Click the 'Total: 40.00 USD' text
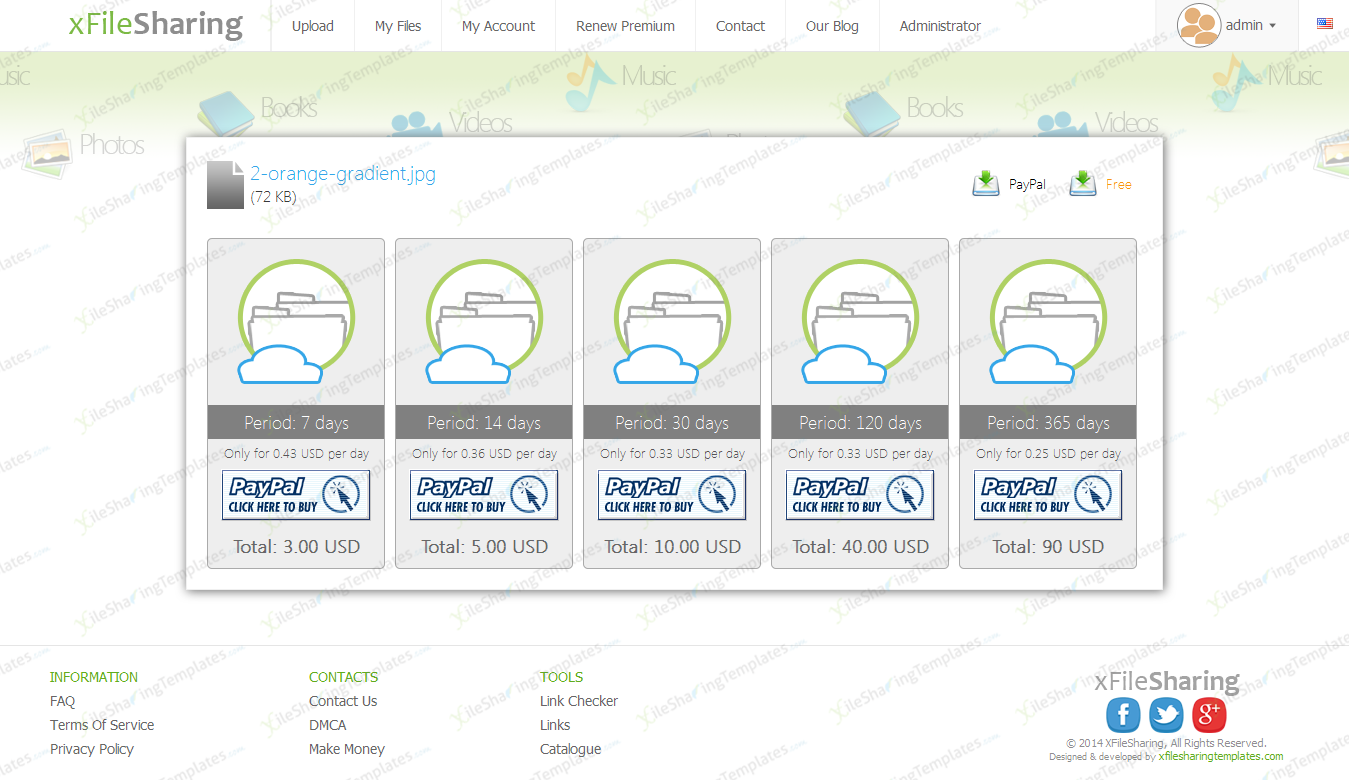 pyautogui.click(x=860, y=547)
